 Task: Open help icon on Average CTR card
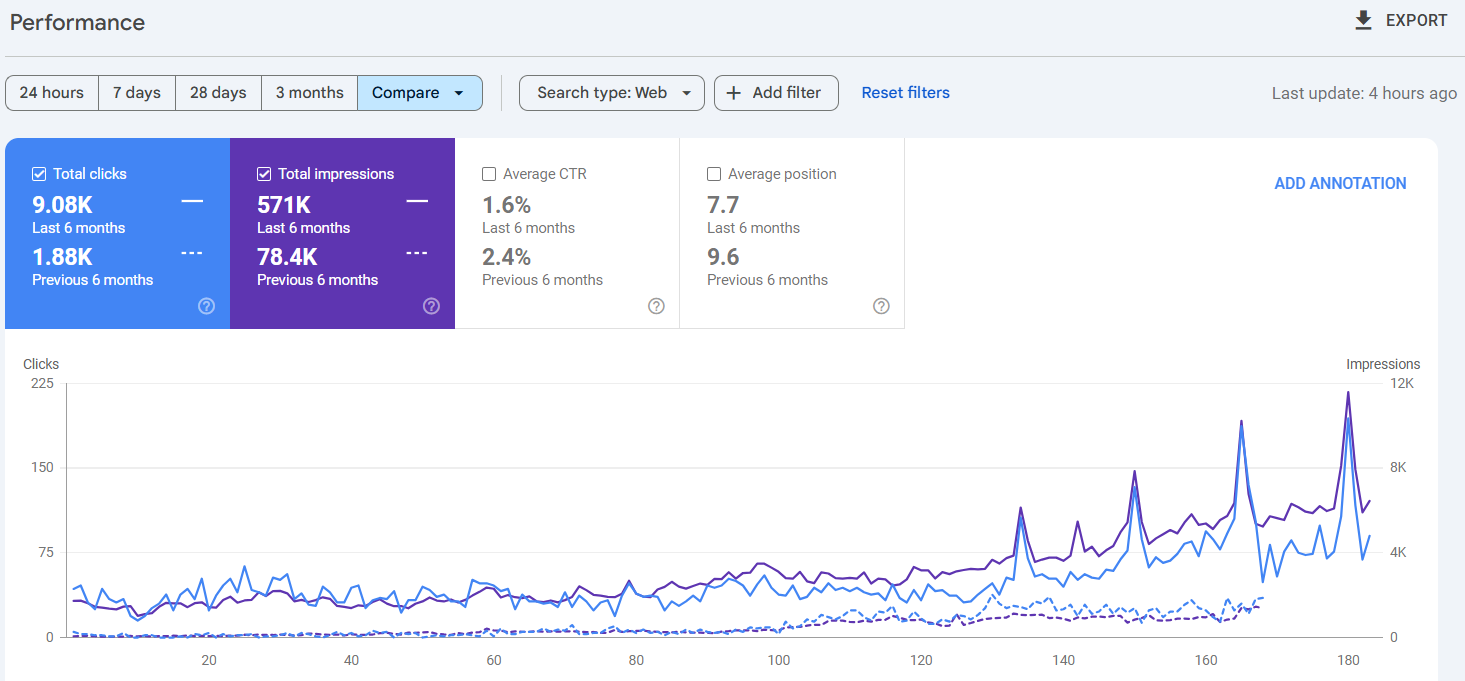(656, 306)
